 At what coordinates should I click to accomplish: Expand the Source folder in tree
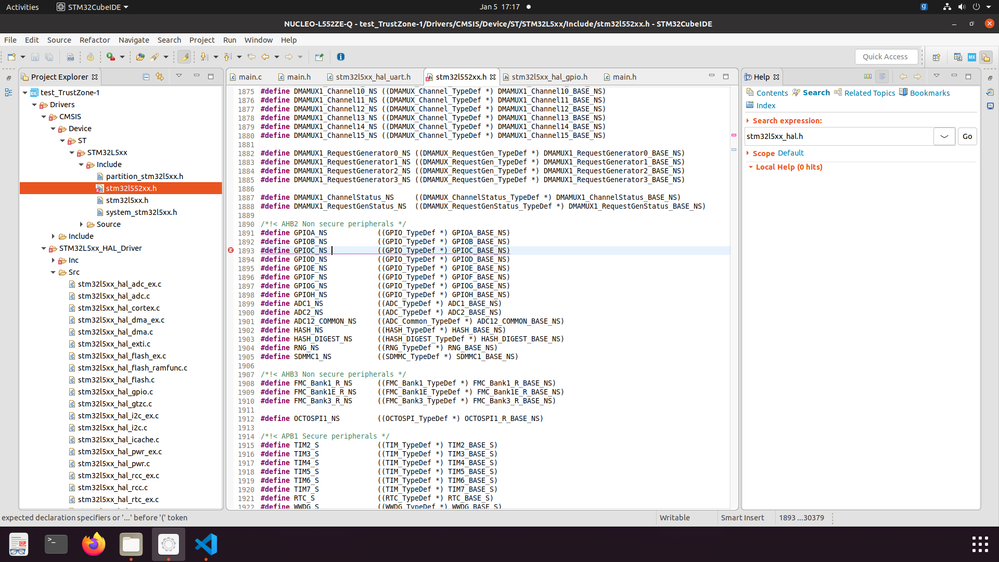82,224
